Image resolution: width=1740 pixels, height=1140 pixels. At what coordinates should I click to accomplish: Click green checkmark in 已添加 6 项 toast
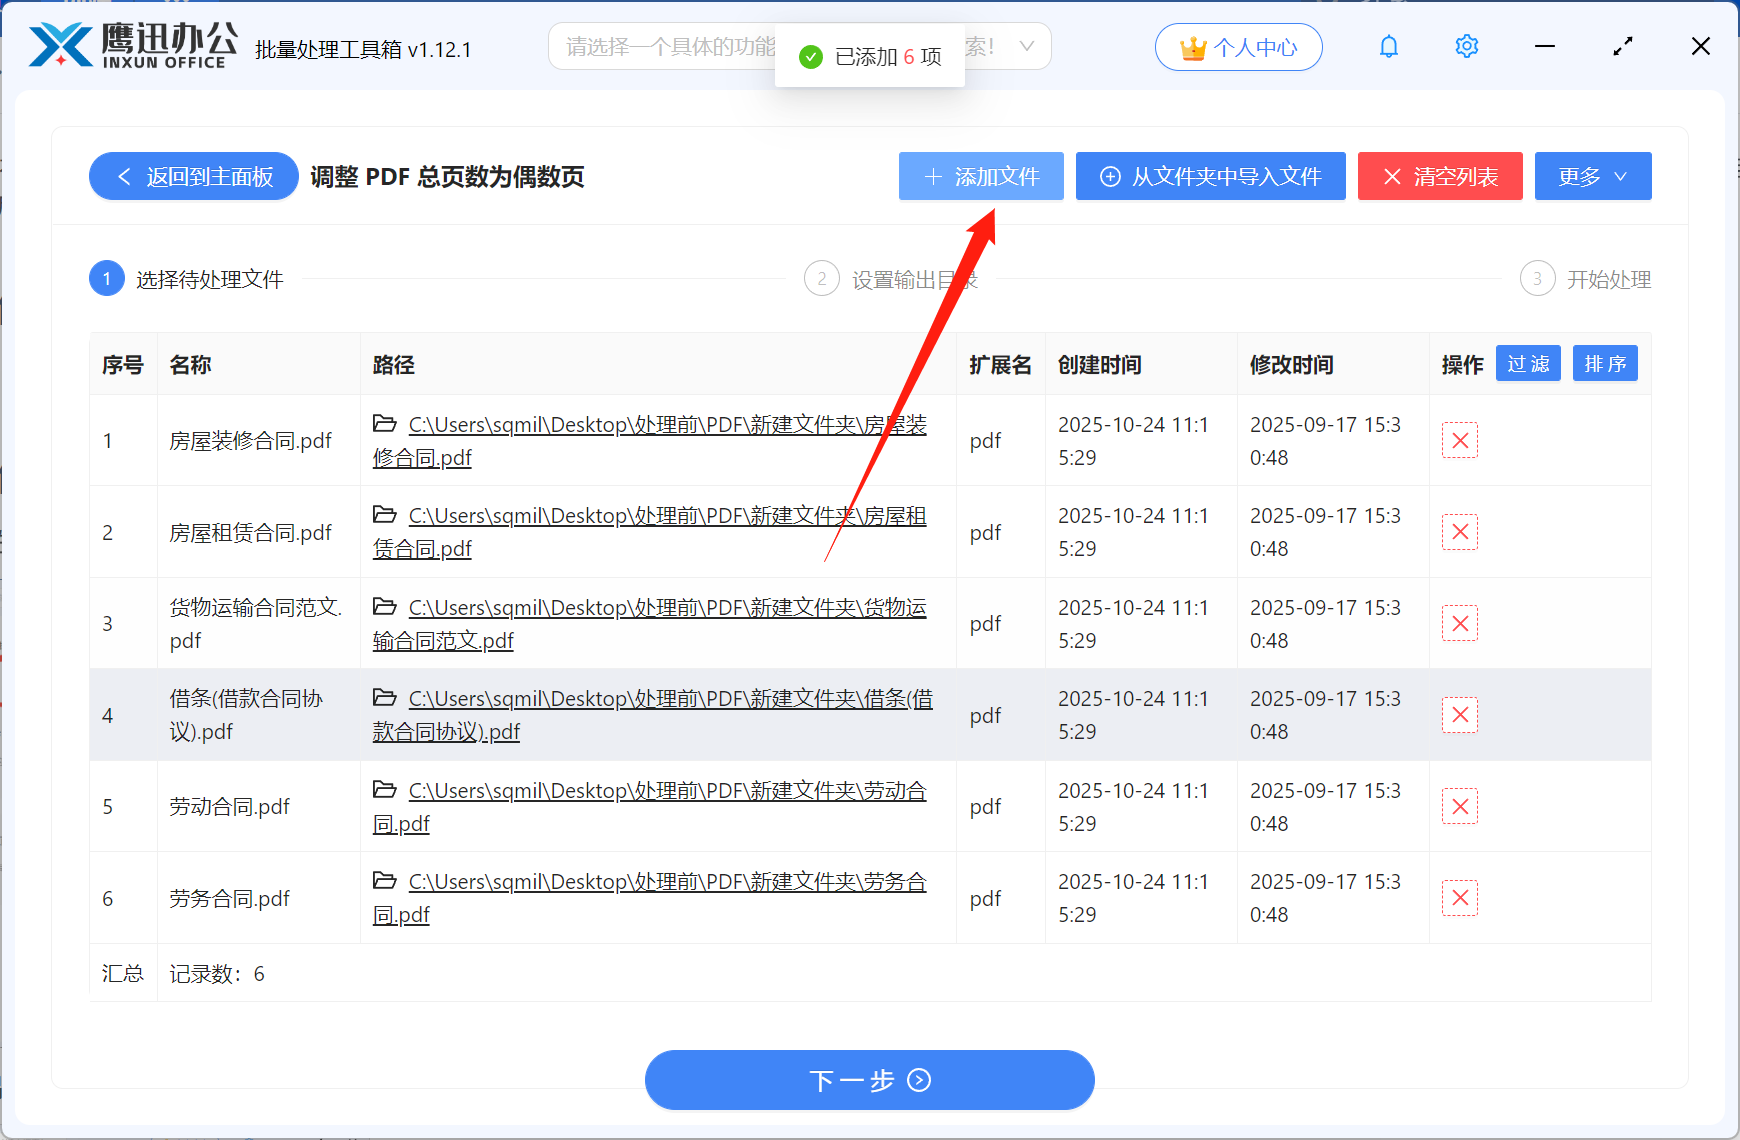coord(809,57)
